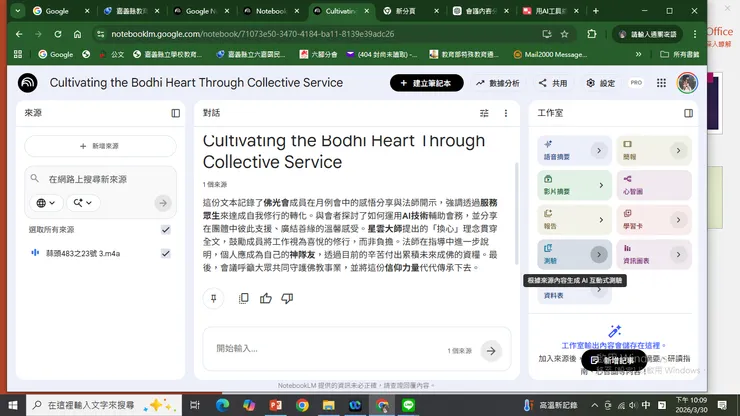
Task: Submit the web source search arrow
Action: pos(163,203)
